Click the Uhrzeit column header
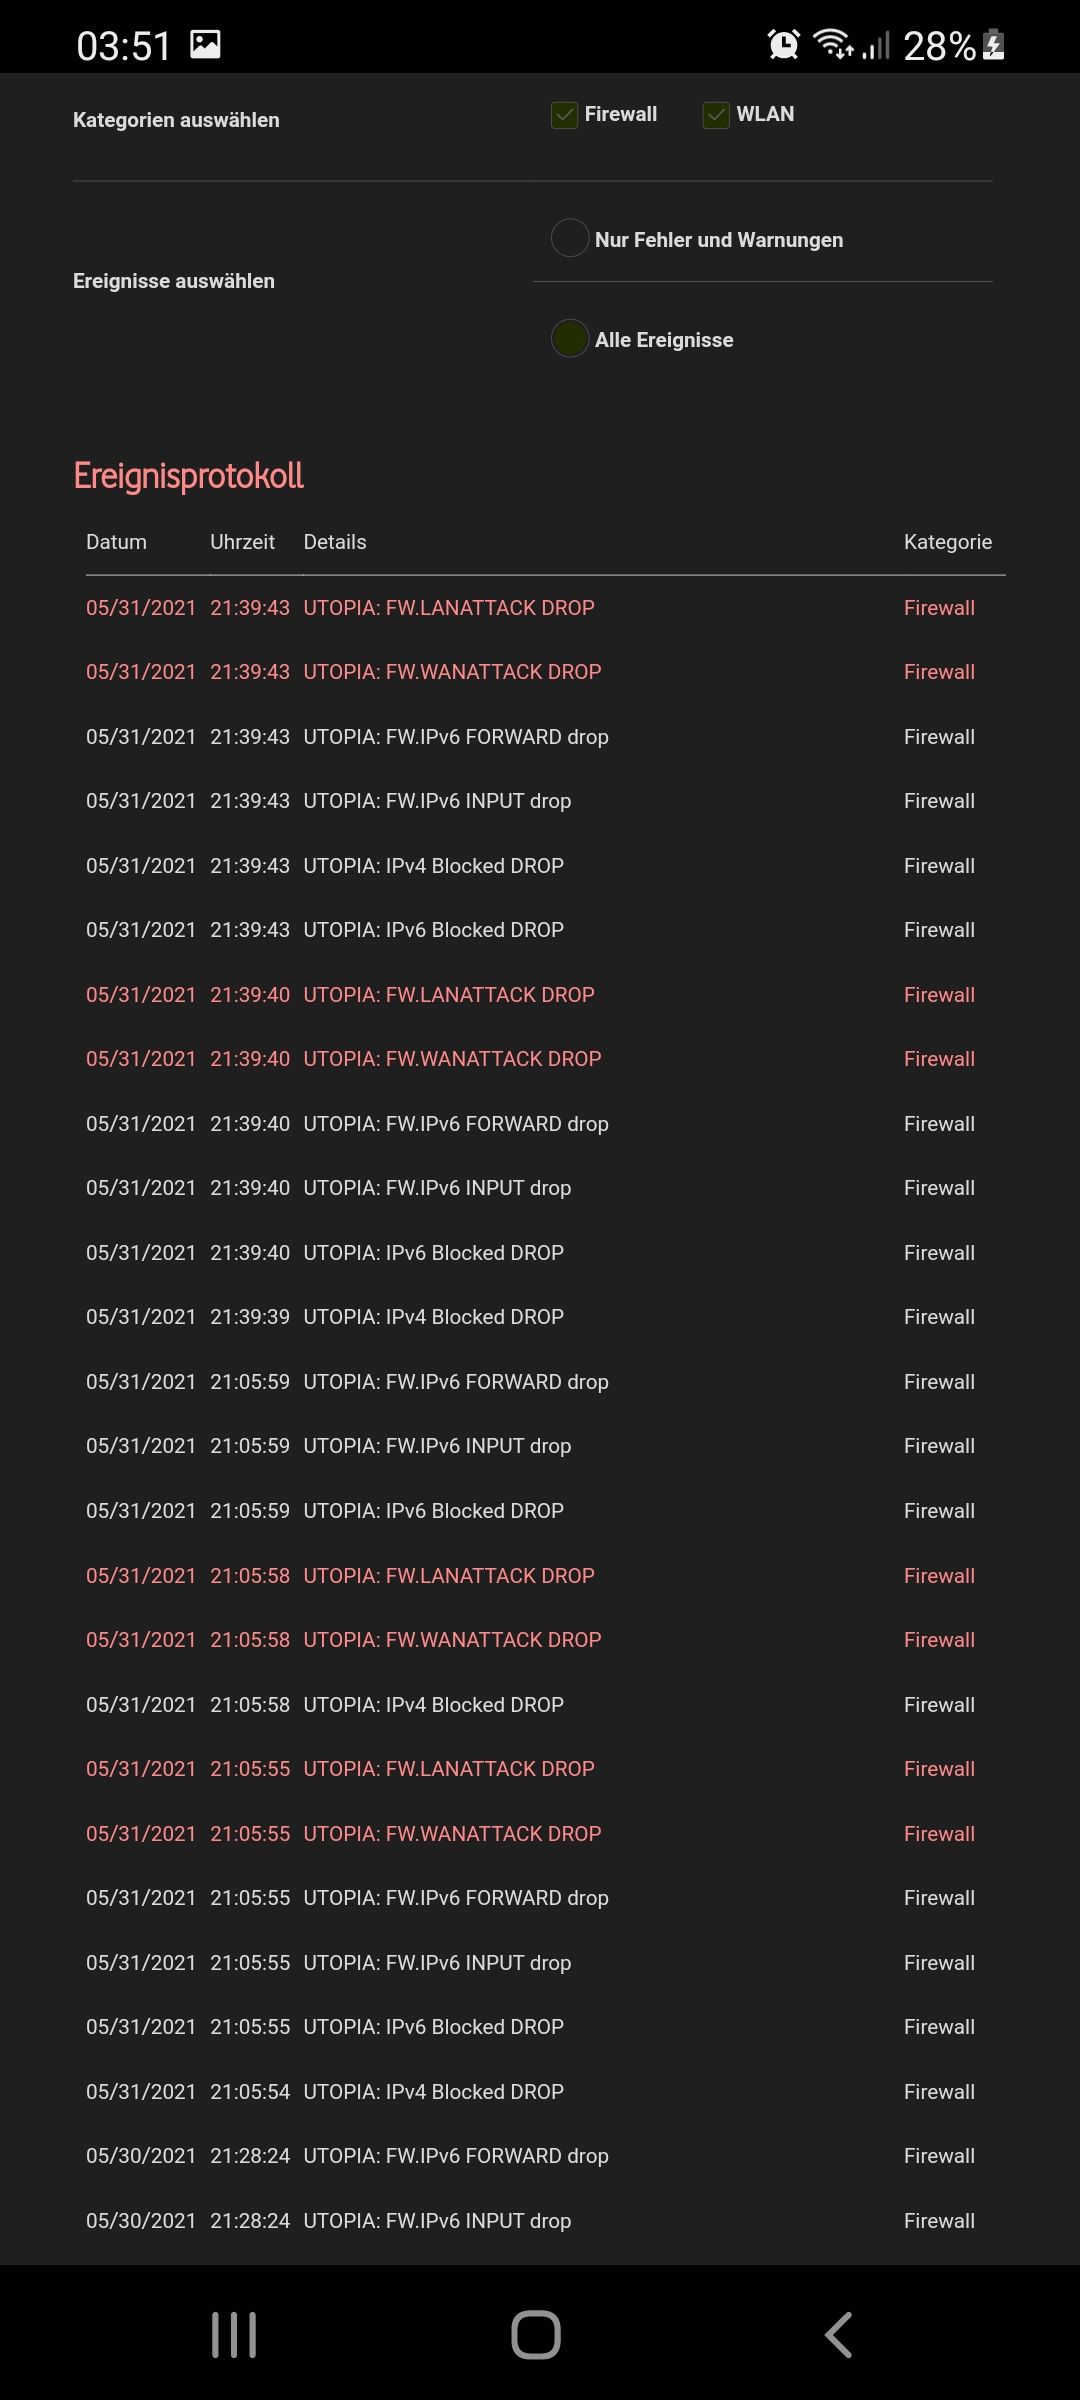Screen dimensions: 1080x2400 point(242,542)
